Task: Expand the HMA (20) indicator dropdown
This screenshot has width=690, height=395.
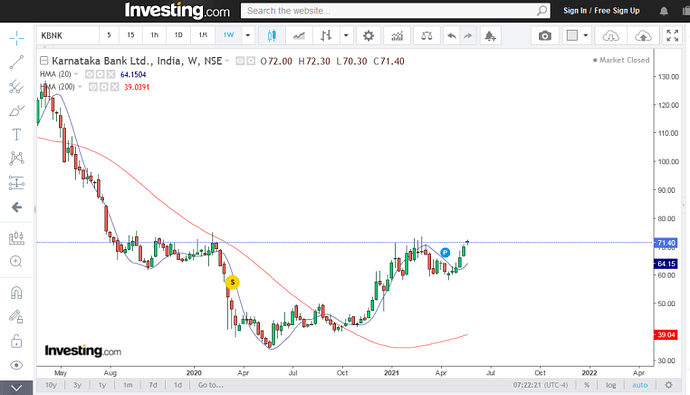Action: coord(76,74)
